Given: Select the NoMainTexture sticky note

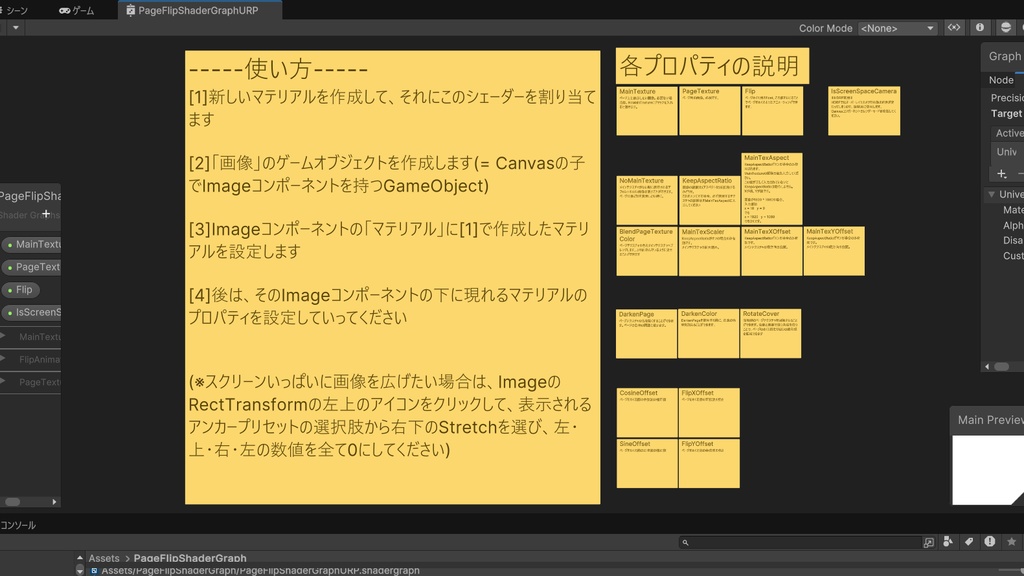Looking at the screenshot, I should (x=647, y=200).
